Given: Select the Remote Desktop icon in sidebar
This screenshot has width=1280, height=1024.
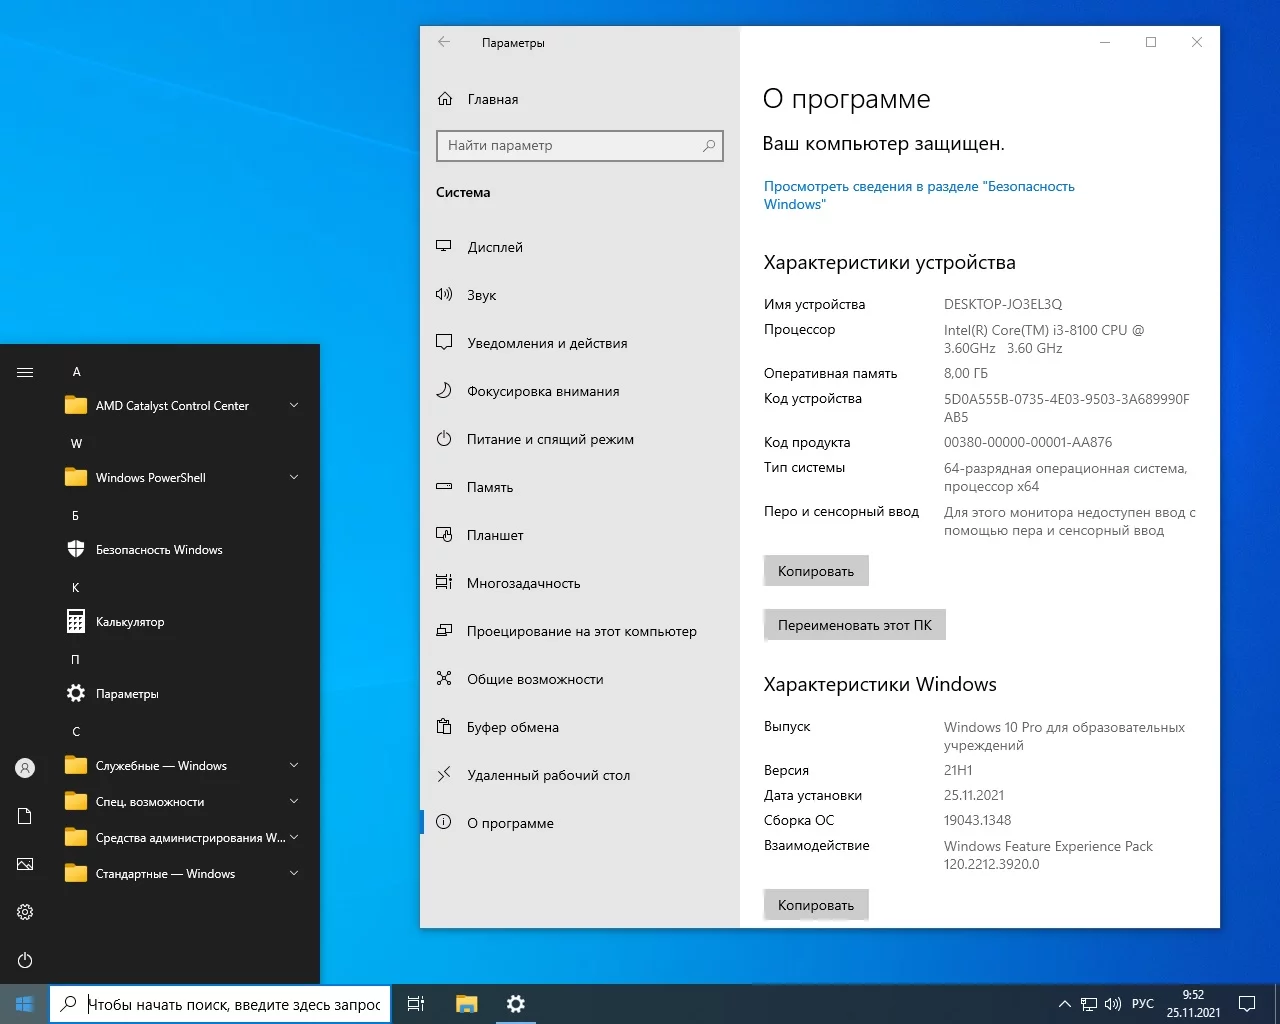Looking at the screenshot, I should coord(444,774).
